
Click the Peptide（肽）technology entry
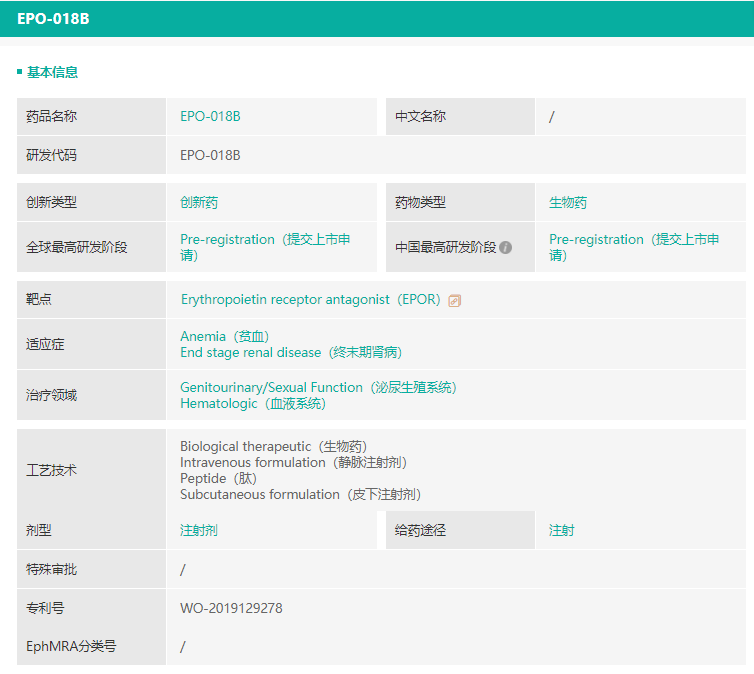point(218,478)
